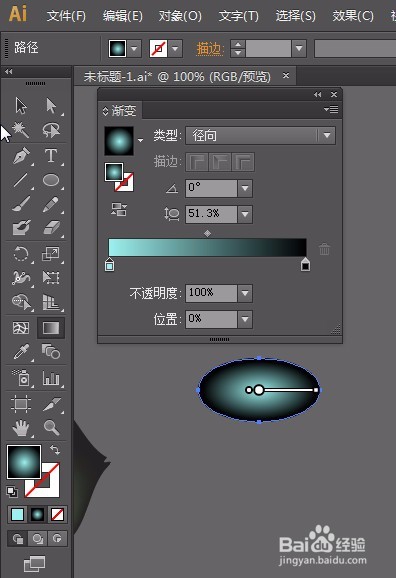This screenshot has height=578, width=396.
Task: Select the Mesh tool
Action: click(x=21, y=328)
